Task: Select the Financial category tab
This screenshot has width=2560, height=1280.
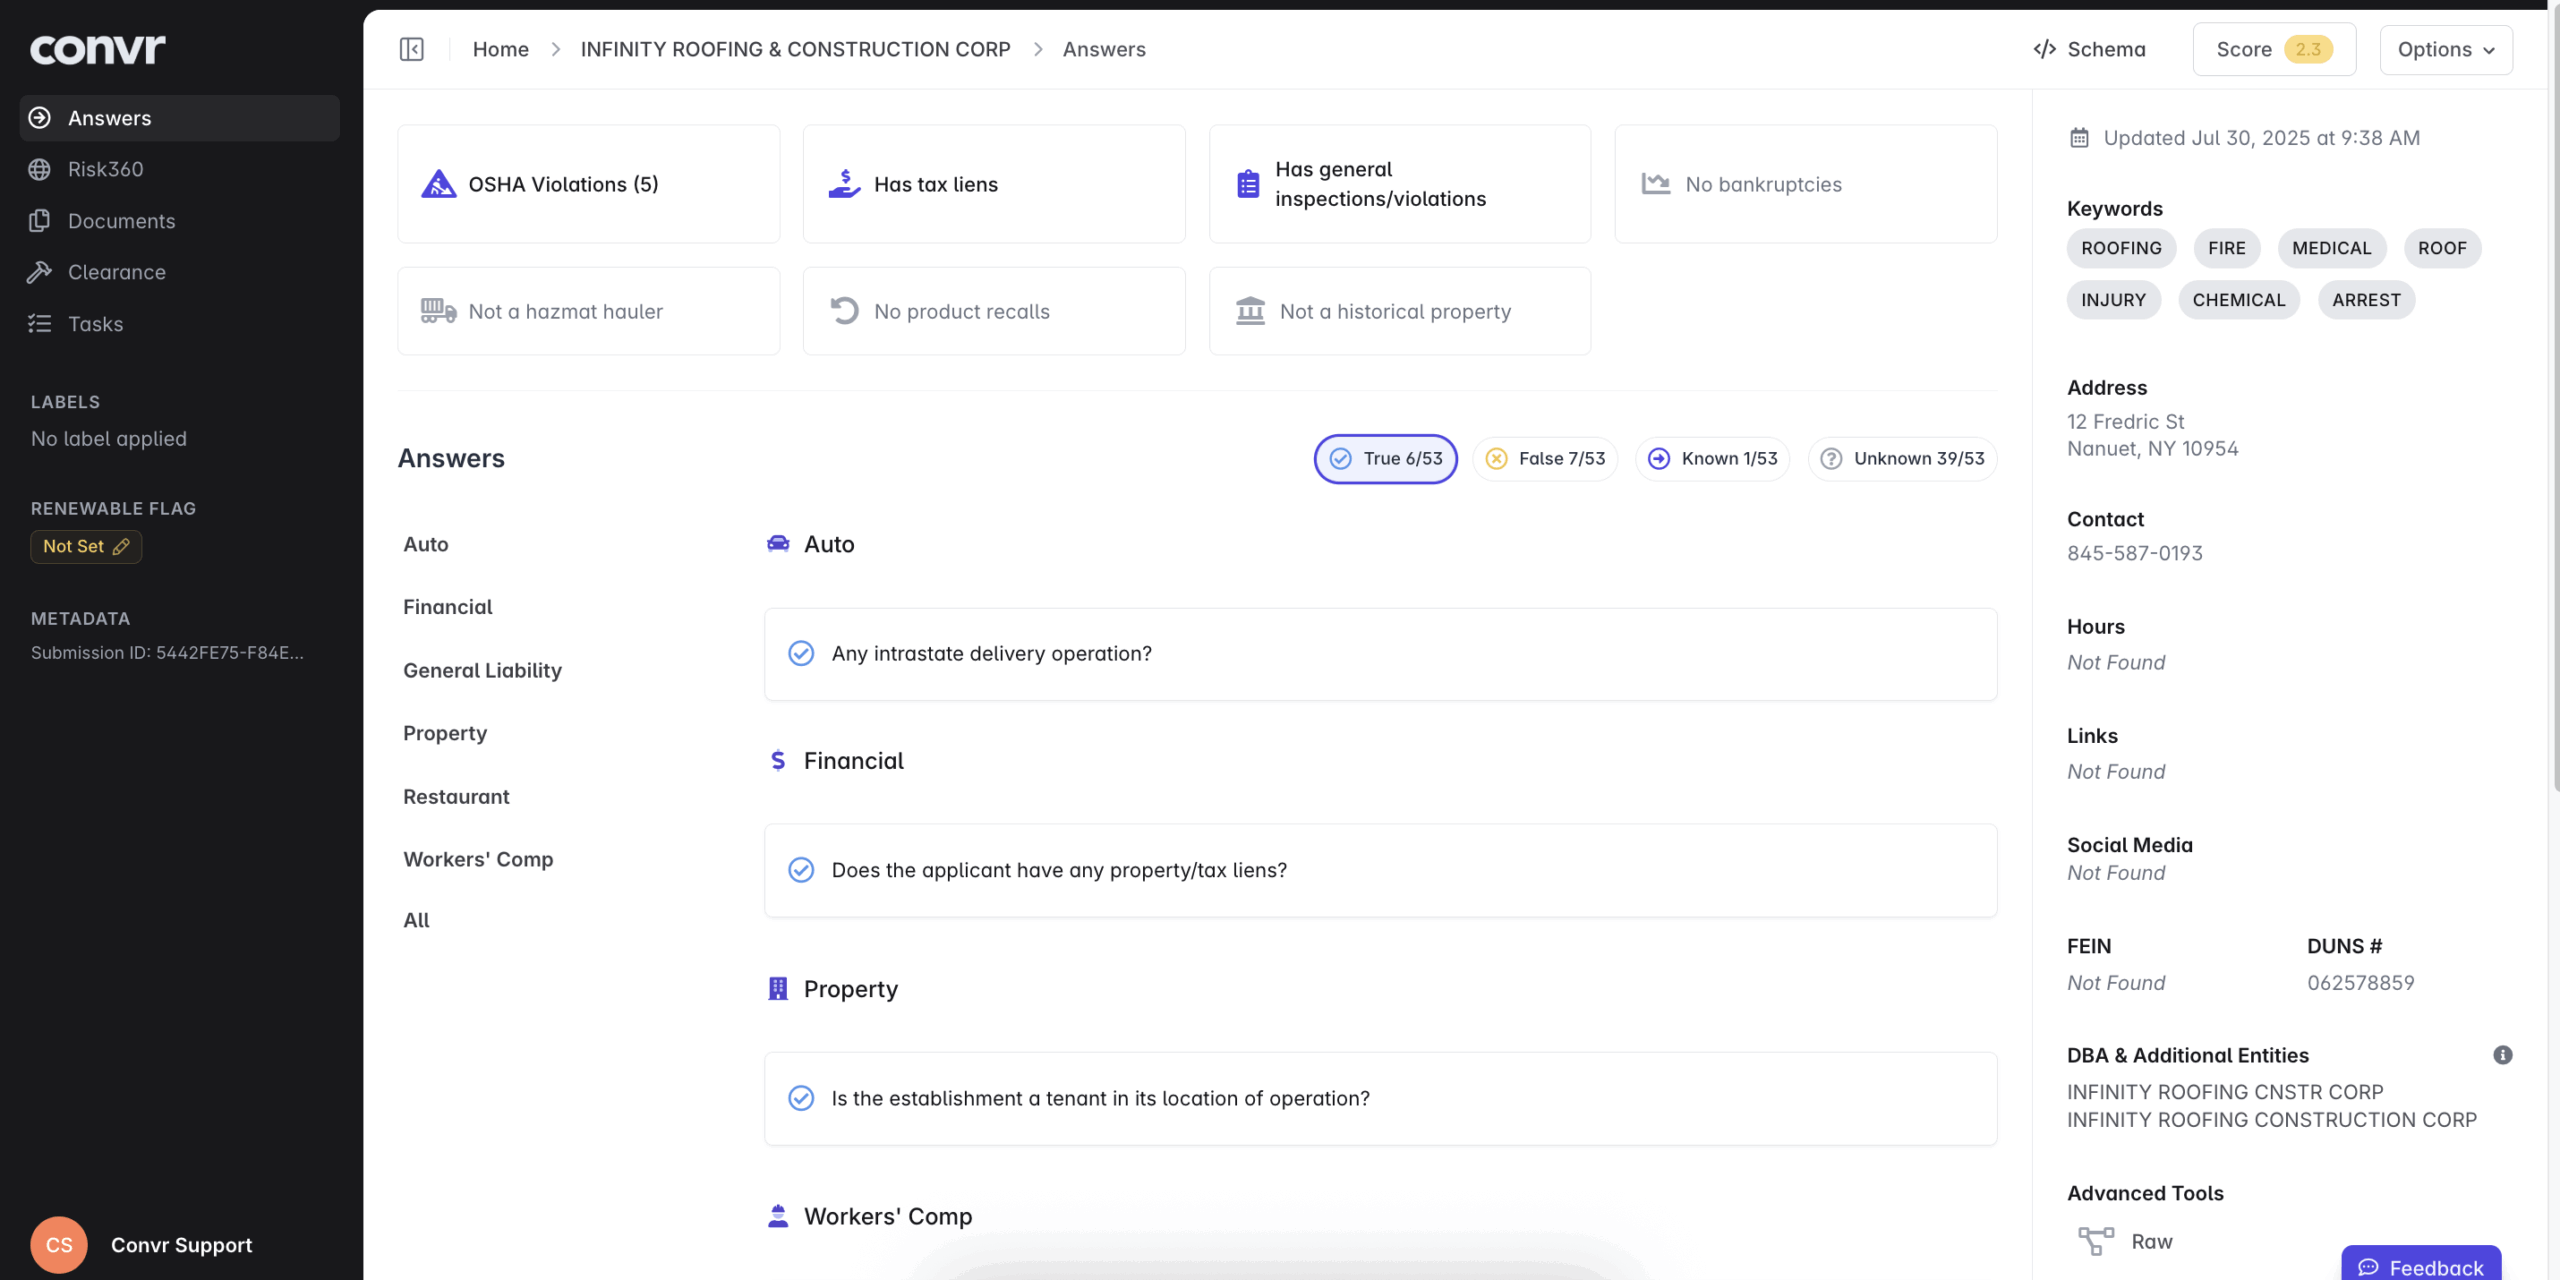Action: 448,607
